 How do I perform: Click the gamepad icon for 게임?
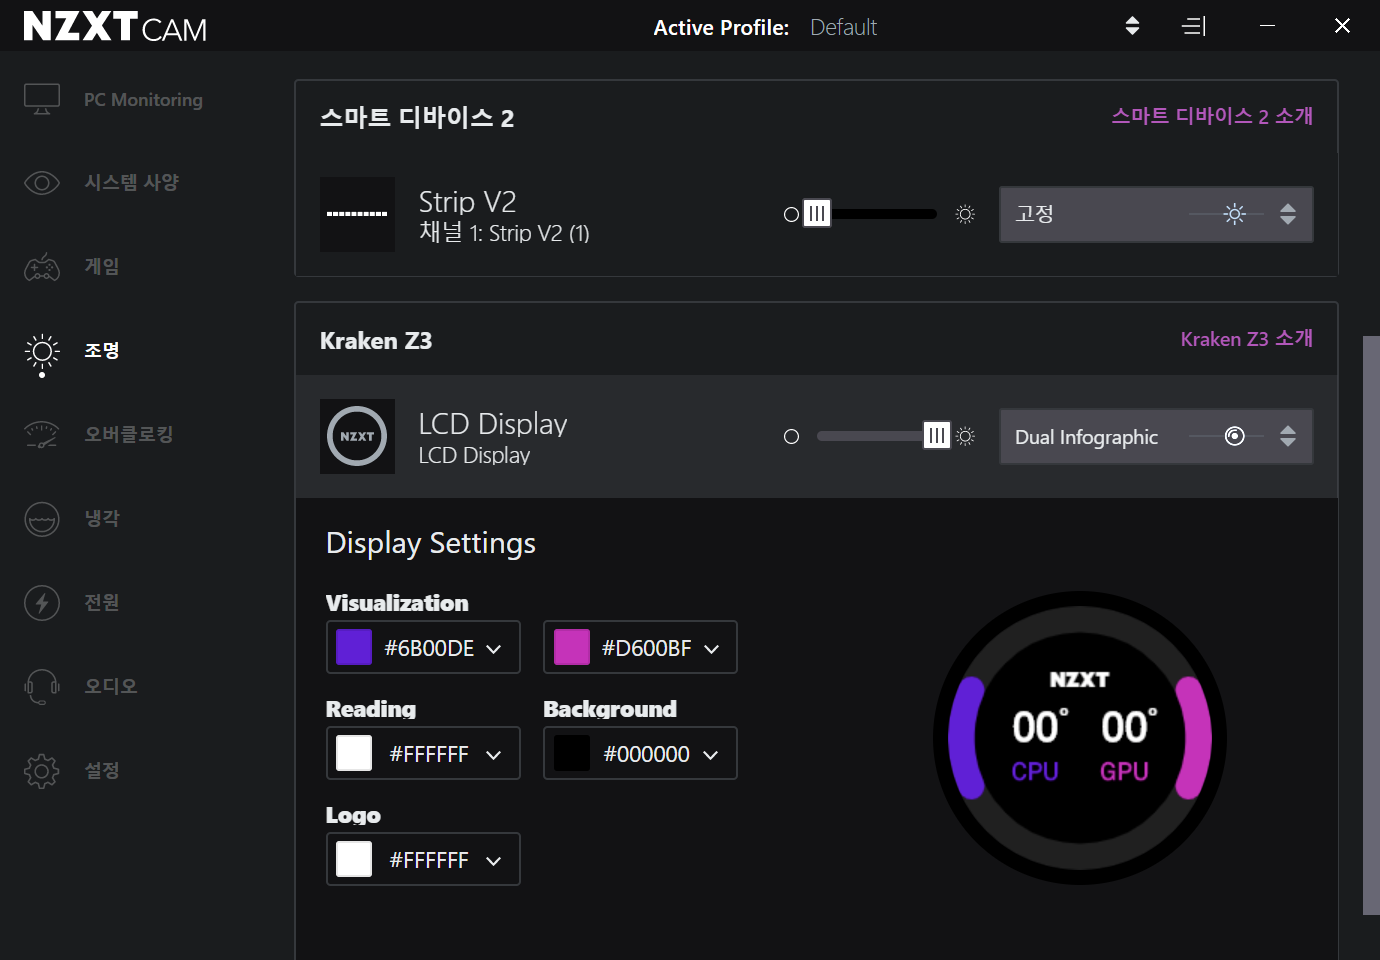click(42, 267)
